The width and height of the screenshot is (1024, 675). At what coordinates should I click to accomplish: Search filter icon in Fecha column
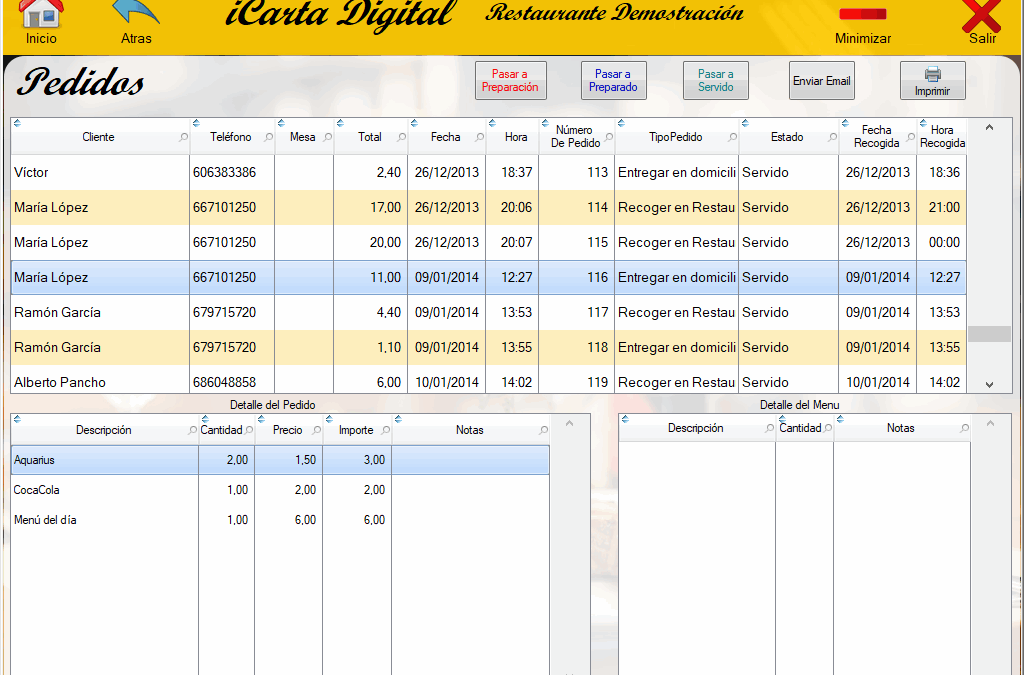(x=479, y=137)
